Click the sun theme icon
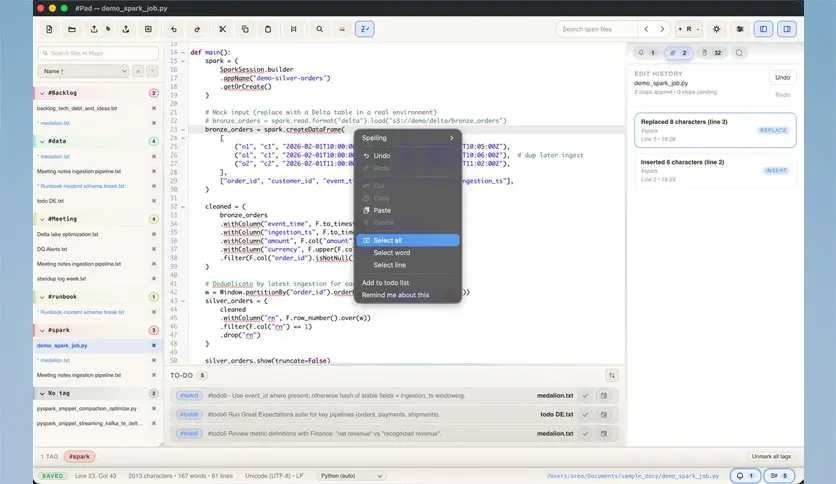836x484 pixels. (x=717, y=29)
